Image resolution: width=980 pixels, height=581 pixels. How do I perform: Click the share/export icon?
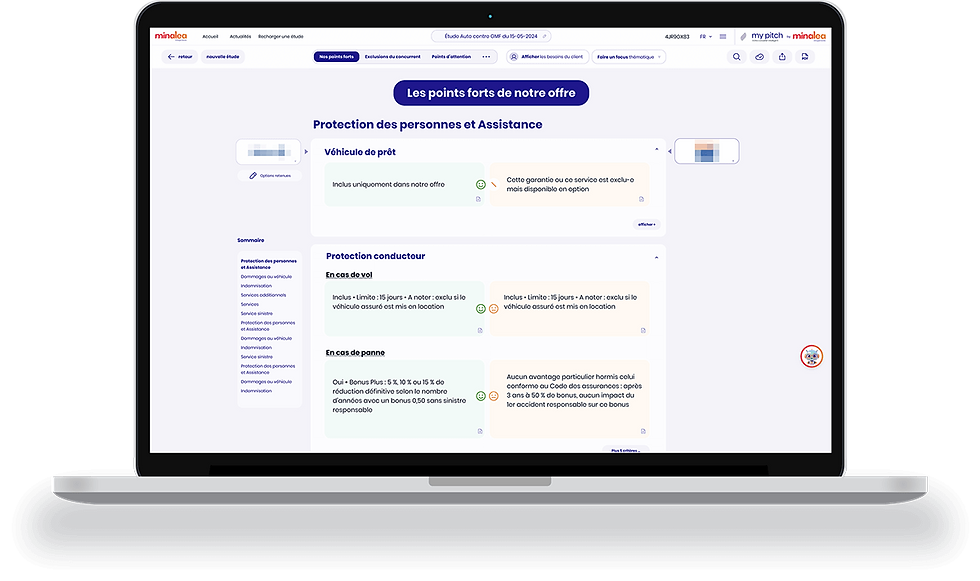pyautogui.click(x=782, y=57)
